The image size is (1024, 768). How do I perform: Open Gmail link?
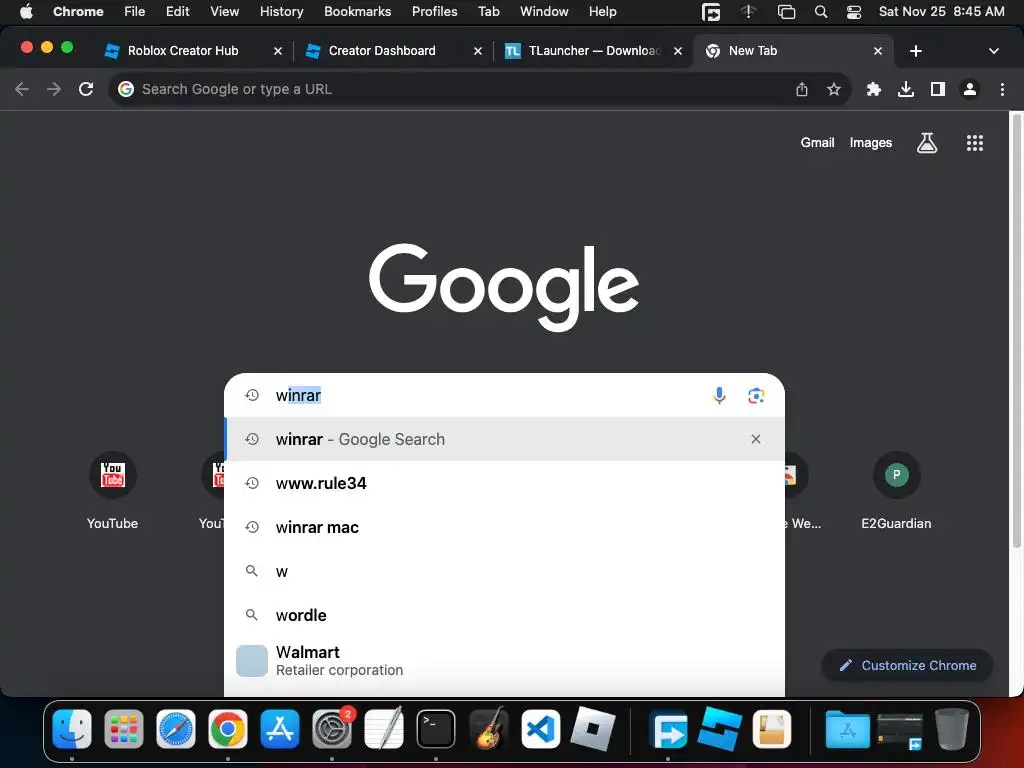(x=817, y=142)
